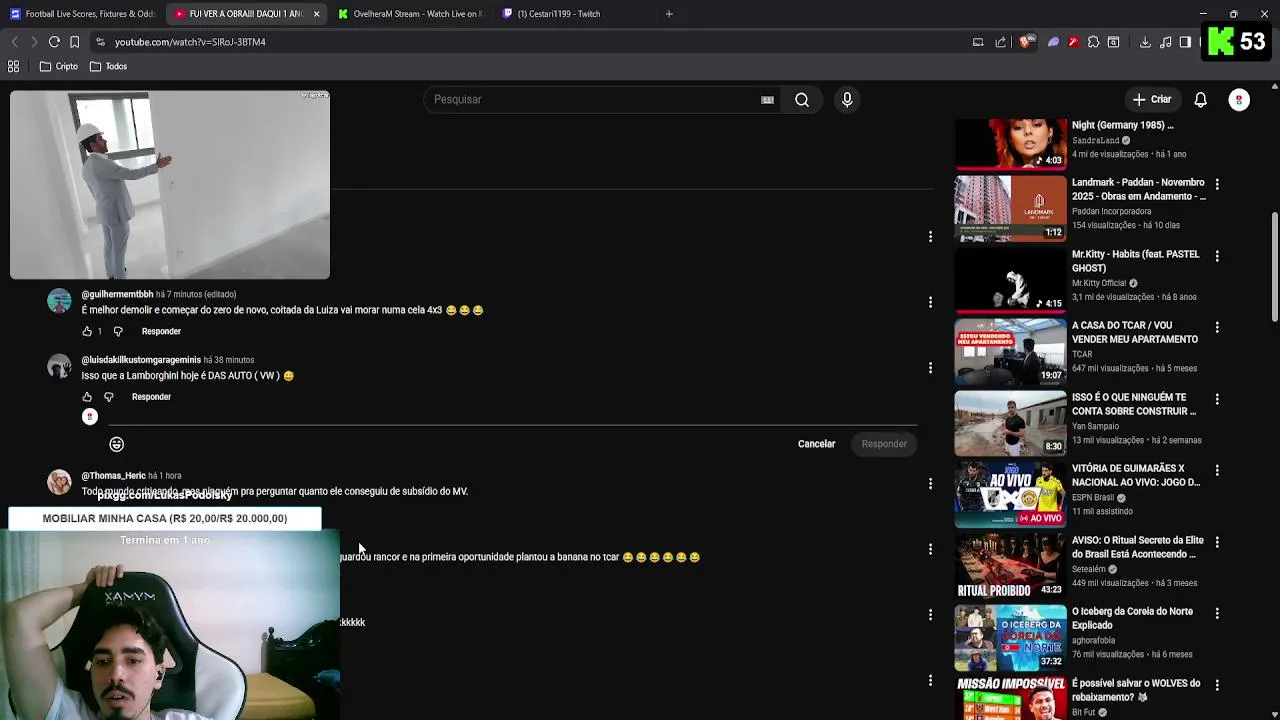The height and width of the screenshot is (720, 1280).
Task: Open the extensions puzzle icon
Action: pyautogui.click(x=1093, y=42)
